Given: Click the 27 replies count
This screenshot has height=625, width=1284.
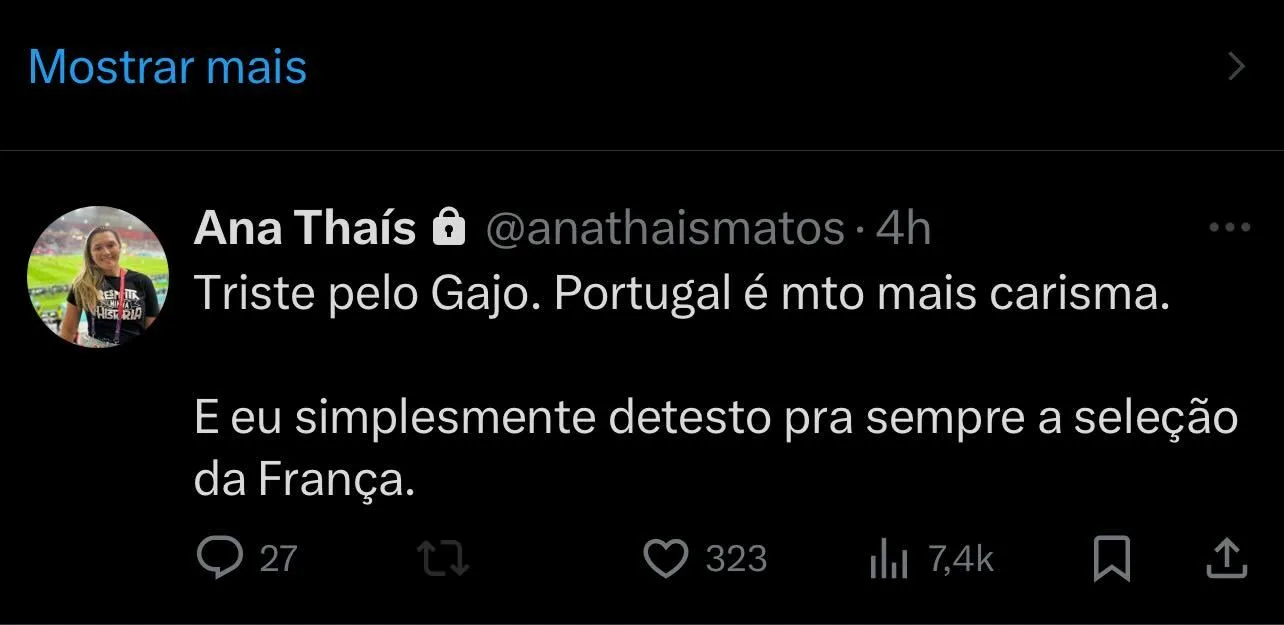Looking at the screenshot, I should 279,559.
